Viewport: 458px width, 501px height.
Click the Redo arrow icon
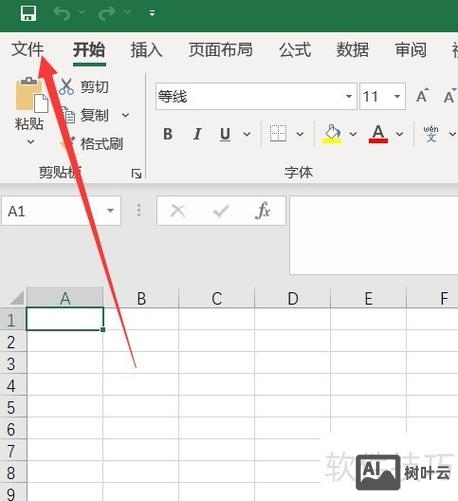pyautogui.click(x=107, y=13)
